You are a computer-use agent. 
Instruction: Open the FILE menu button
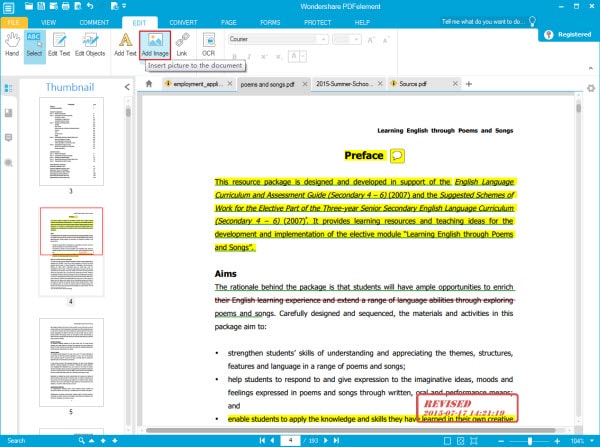(x=13, y=23)
